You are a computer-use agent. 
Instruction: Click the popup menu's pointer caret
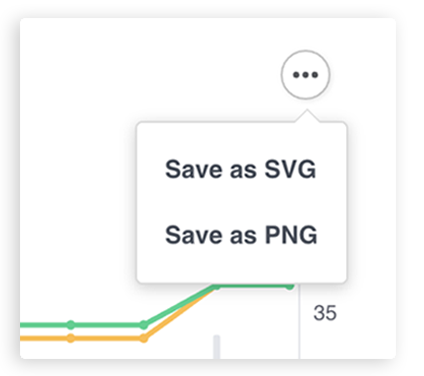pyautogui.click(x=307, y=116)
